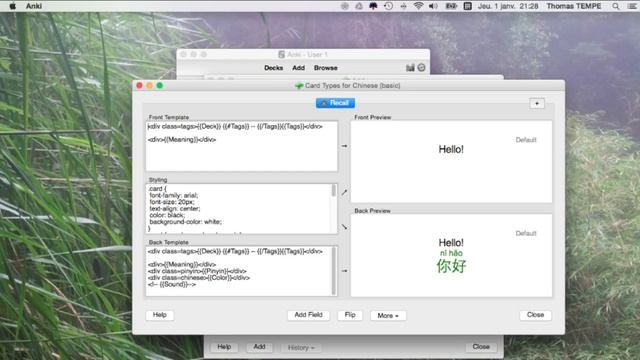Click the Time Machine menu bar icon
The width and height of the screenshot is (640, 360).
pos(388,6)
